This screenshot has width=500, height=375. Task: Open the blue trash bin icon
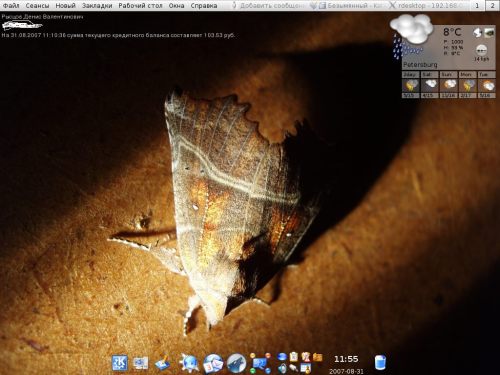380,363
